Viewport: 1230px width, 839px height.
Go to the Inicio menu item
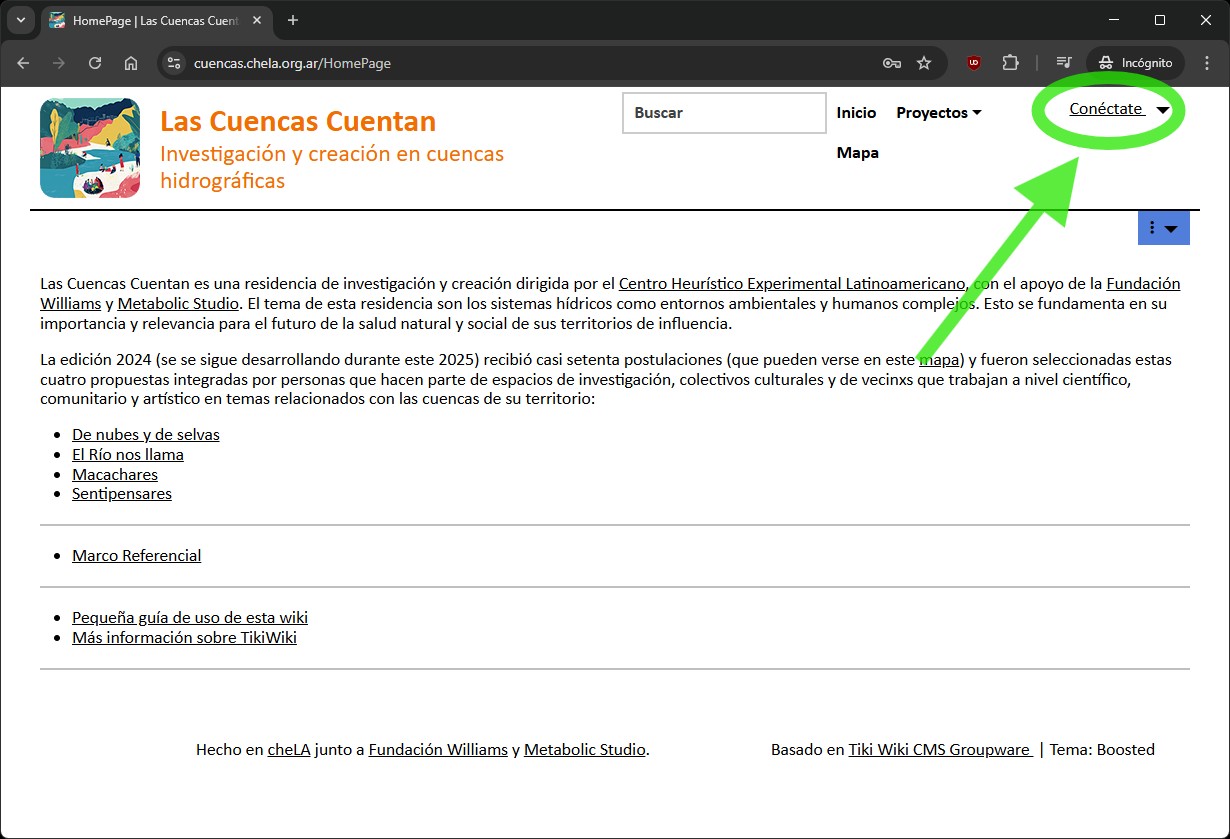pyautogui.click(x=856, y=113)
